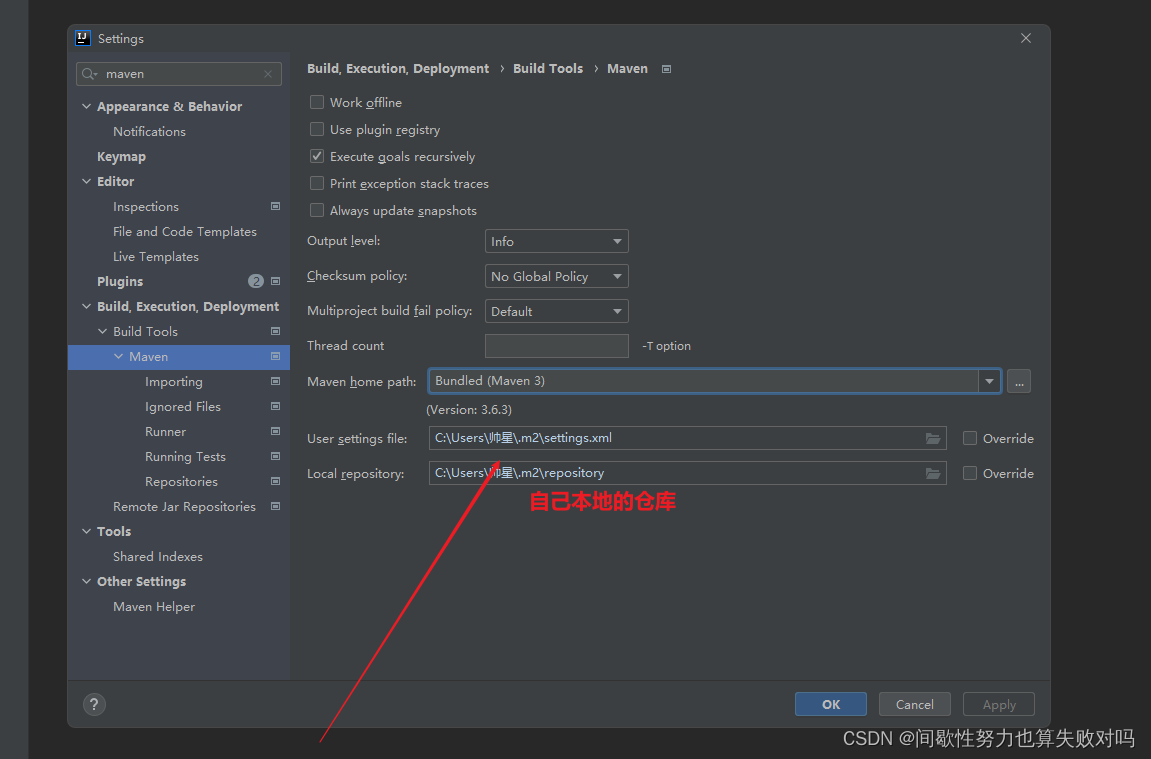Click the IntelliJ logo in title bar
Viewport: 1151px width, 759px height.
(x=83, y=38)
